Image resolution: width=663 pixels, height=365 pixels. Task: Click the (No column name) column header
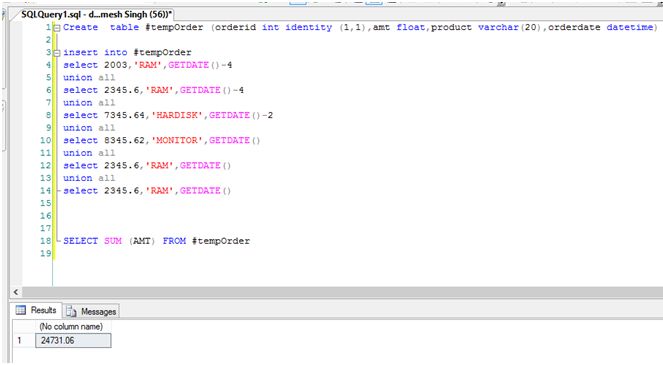(71, 327)
